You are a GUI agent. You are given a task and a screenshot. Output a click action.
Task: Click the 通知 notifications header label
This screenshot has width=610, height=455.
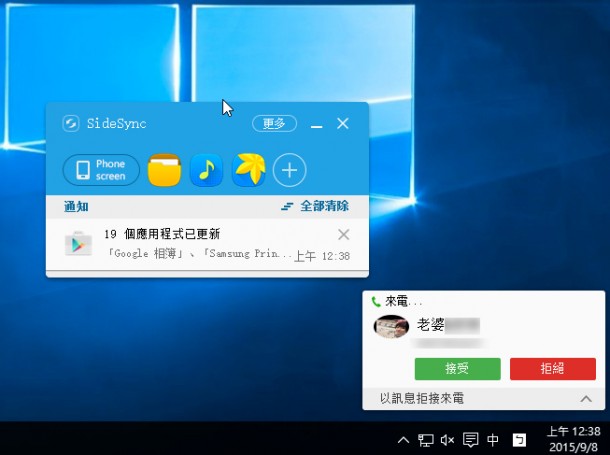[76, 206]
